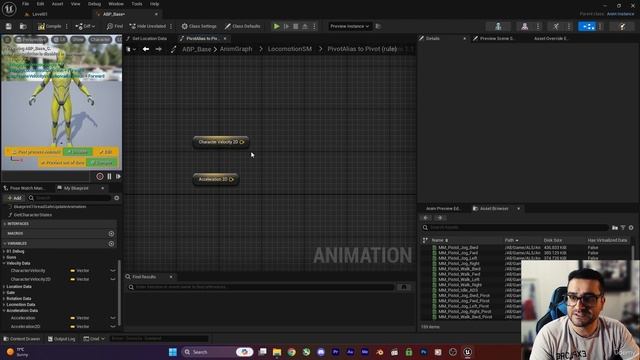Click ABP_Base in the breadcrumb

click(x=196, y=49)
